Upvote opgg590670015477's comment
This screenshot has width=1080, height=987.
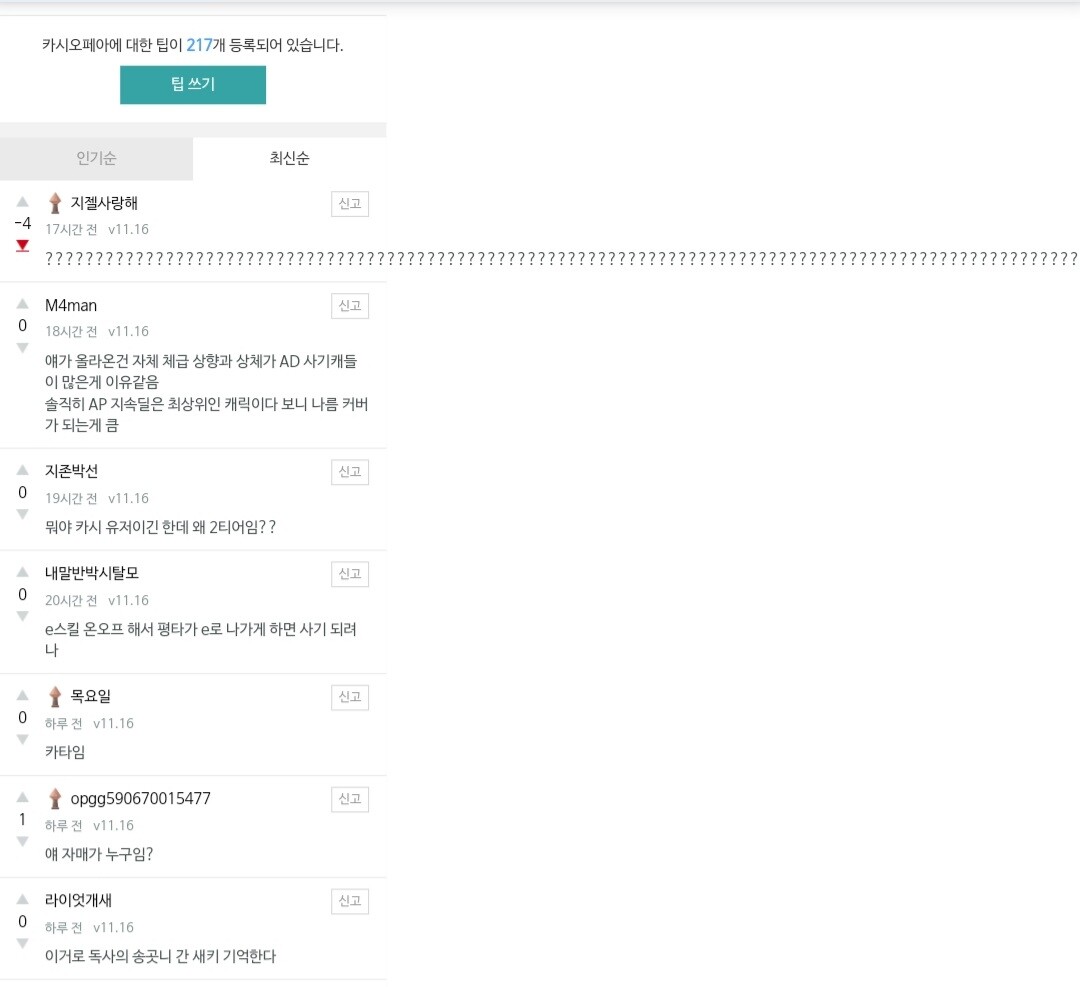pos(23,797)
